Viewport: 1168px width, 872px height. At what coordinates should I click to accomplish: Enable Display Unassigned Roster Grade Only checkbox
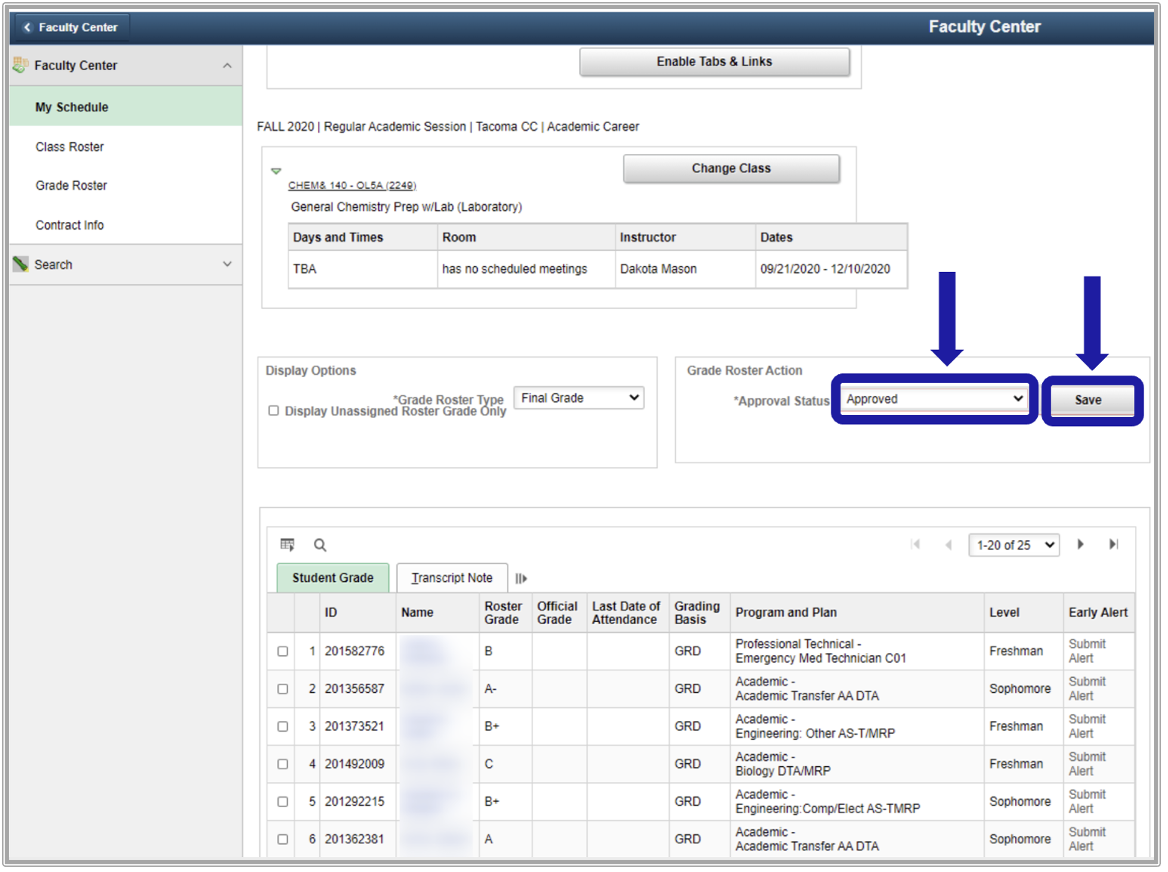tap(273, 411)
